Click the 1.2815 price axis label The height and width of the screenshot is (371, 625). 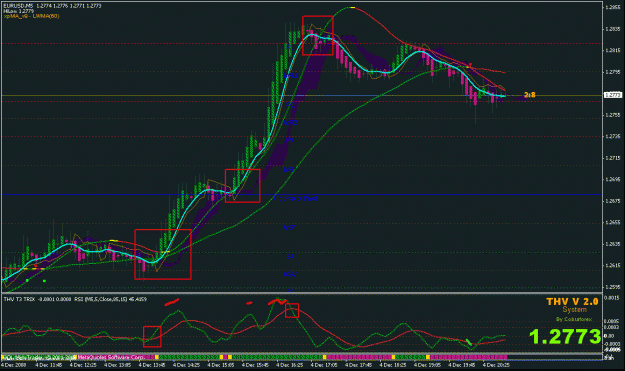(x=613, y=50)
